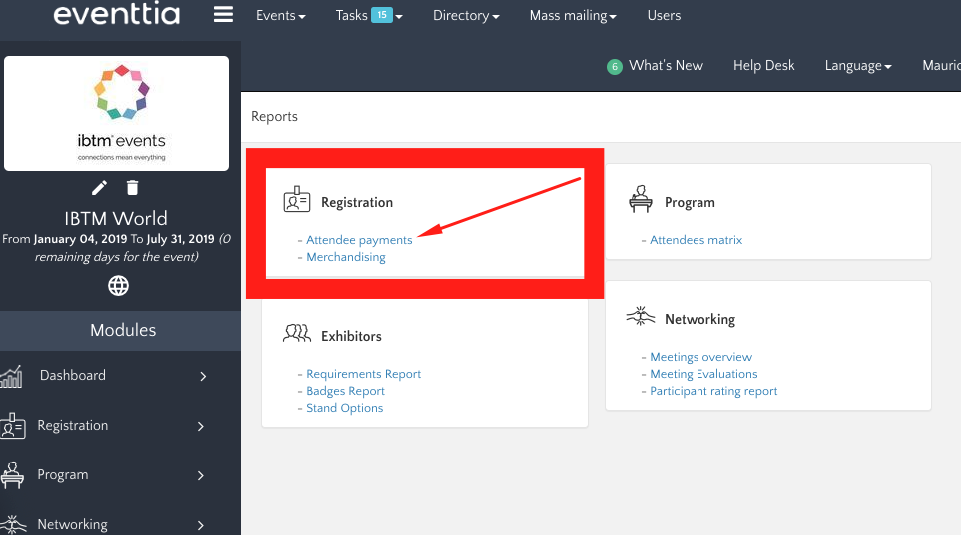Open the Merchandising report link
This screenshot has width=961, height=535.
pos(345,257)
